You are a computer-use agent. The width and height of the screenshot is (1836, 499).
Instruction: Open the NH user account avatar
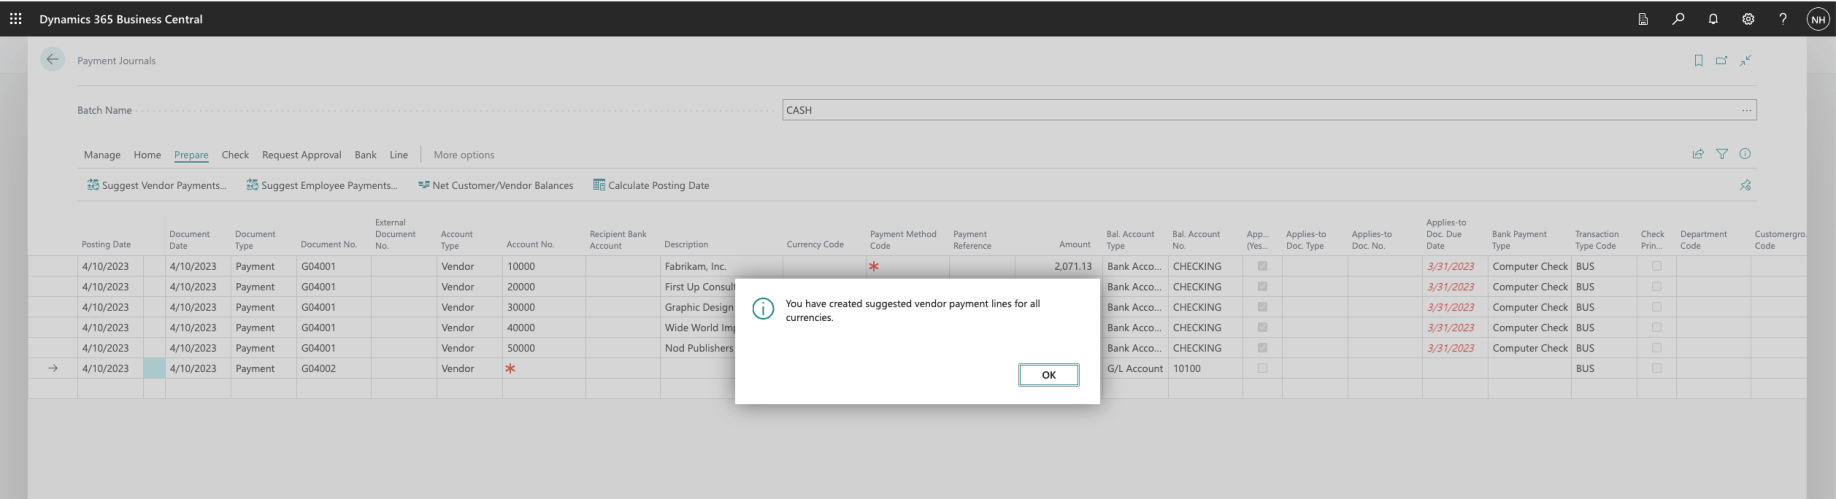1817,19
